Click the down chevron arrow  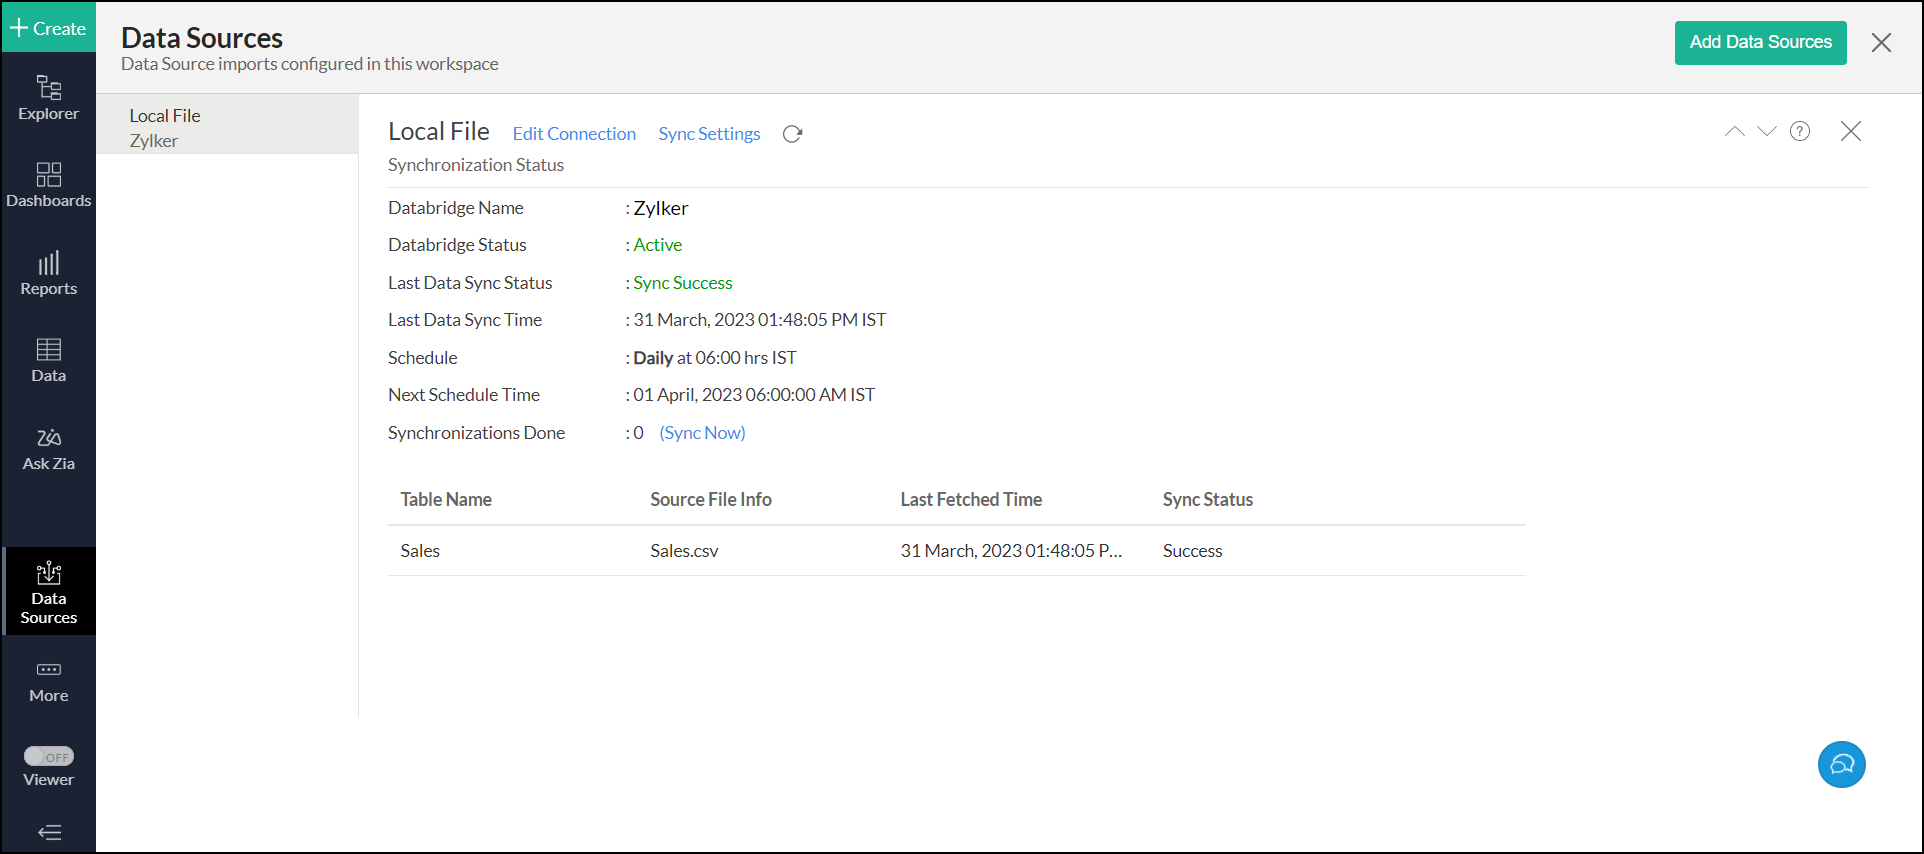pos(1766,131)
